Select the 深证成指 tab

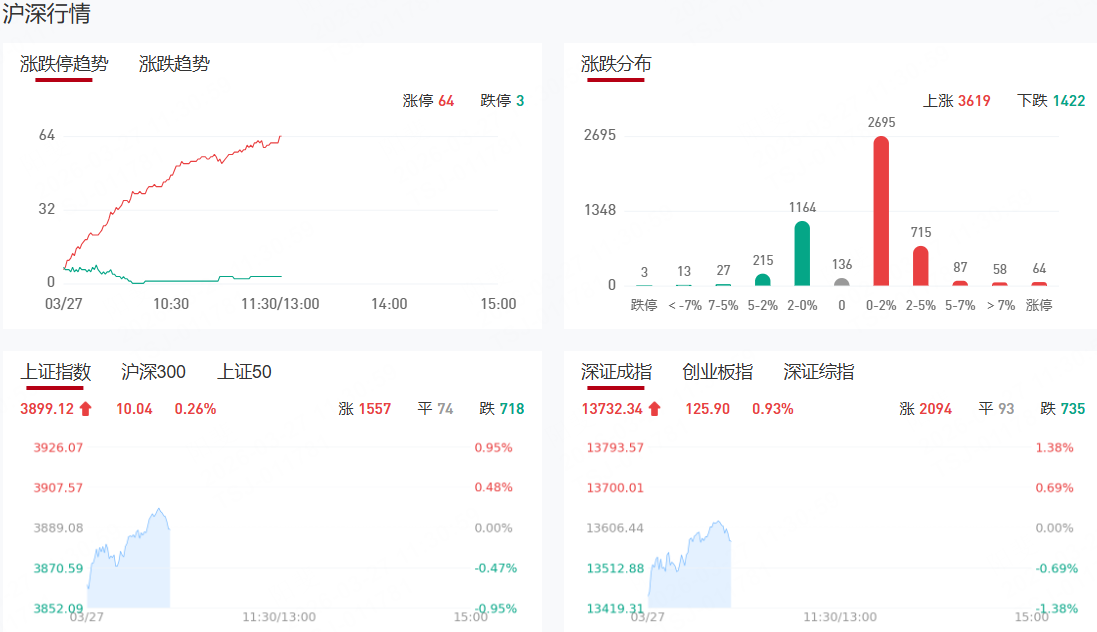point(616,372)
